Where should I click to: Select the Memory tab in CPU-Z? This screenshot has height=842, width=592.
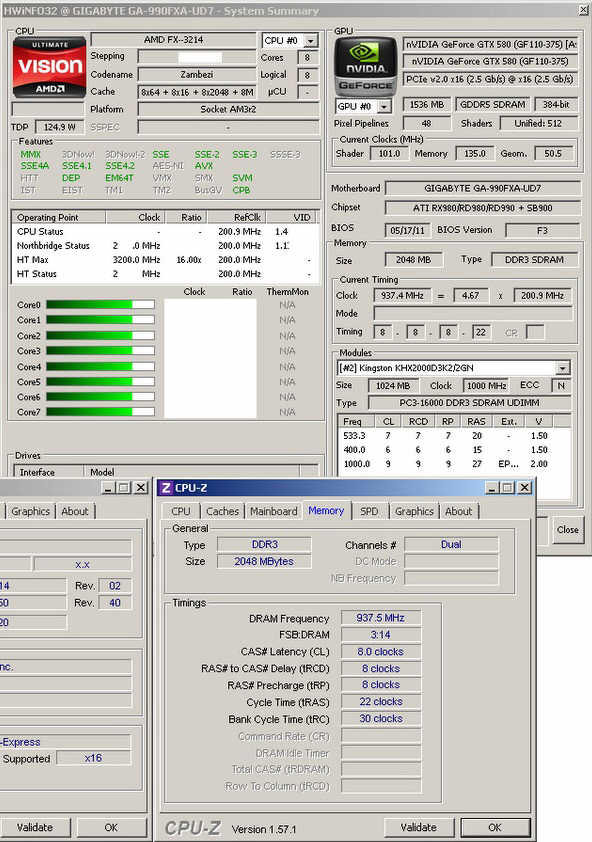pyautogui.click(x=326, y=510)
